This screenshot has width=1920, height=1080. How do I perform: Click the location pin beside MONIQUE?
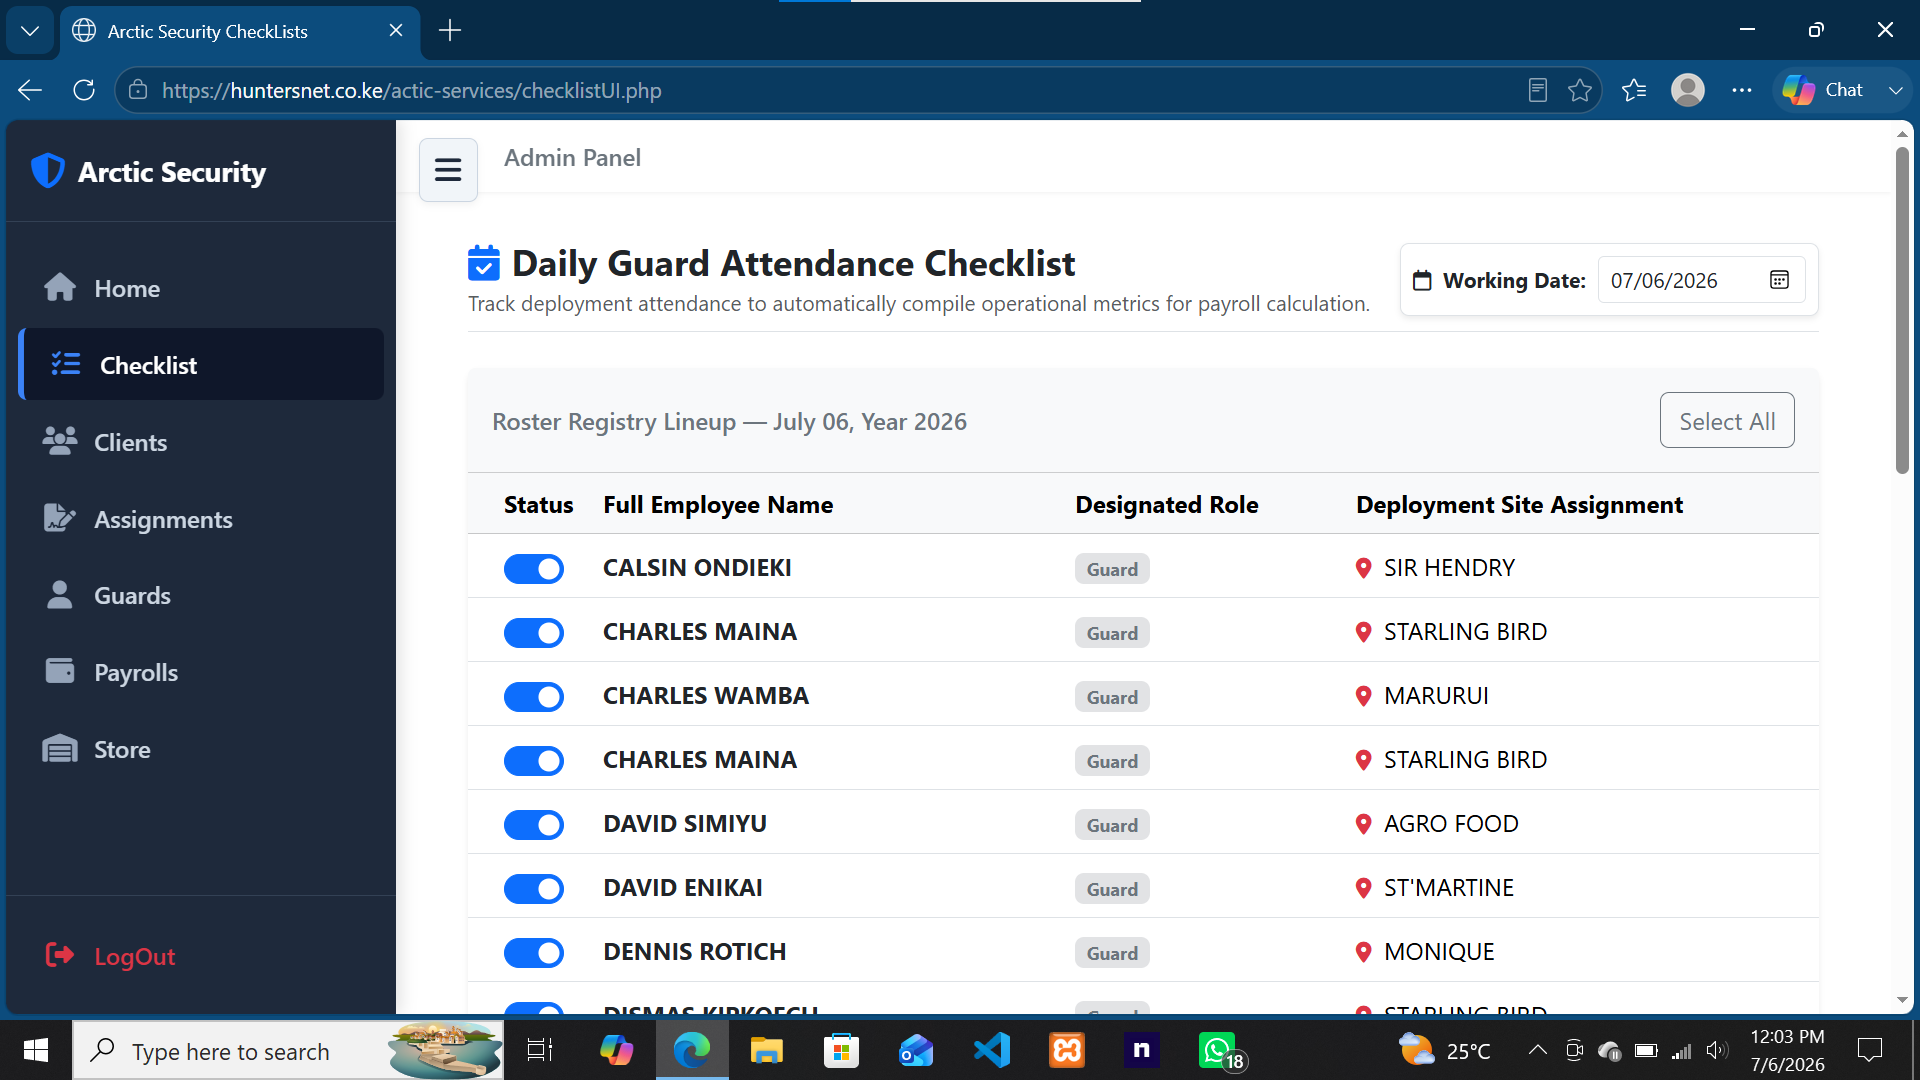(1363, 952)
